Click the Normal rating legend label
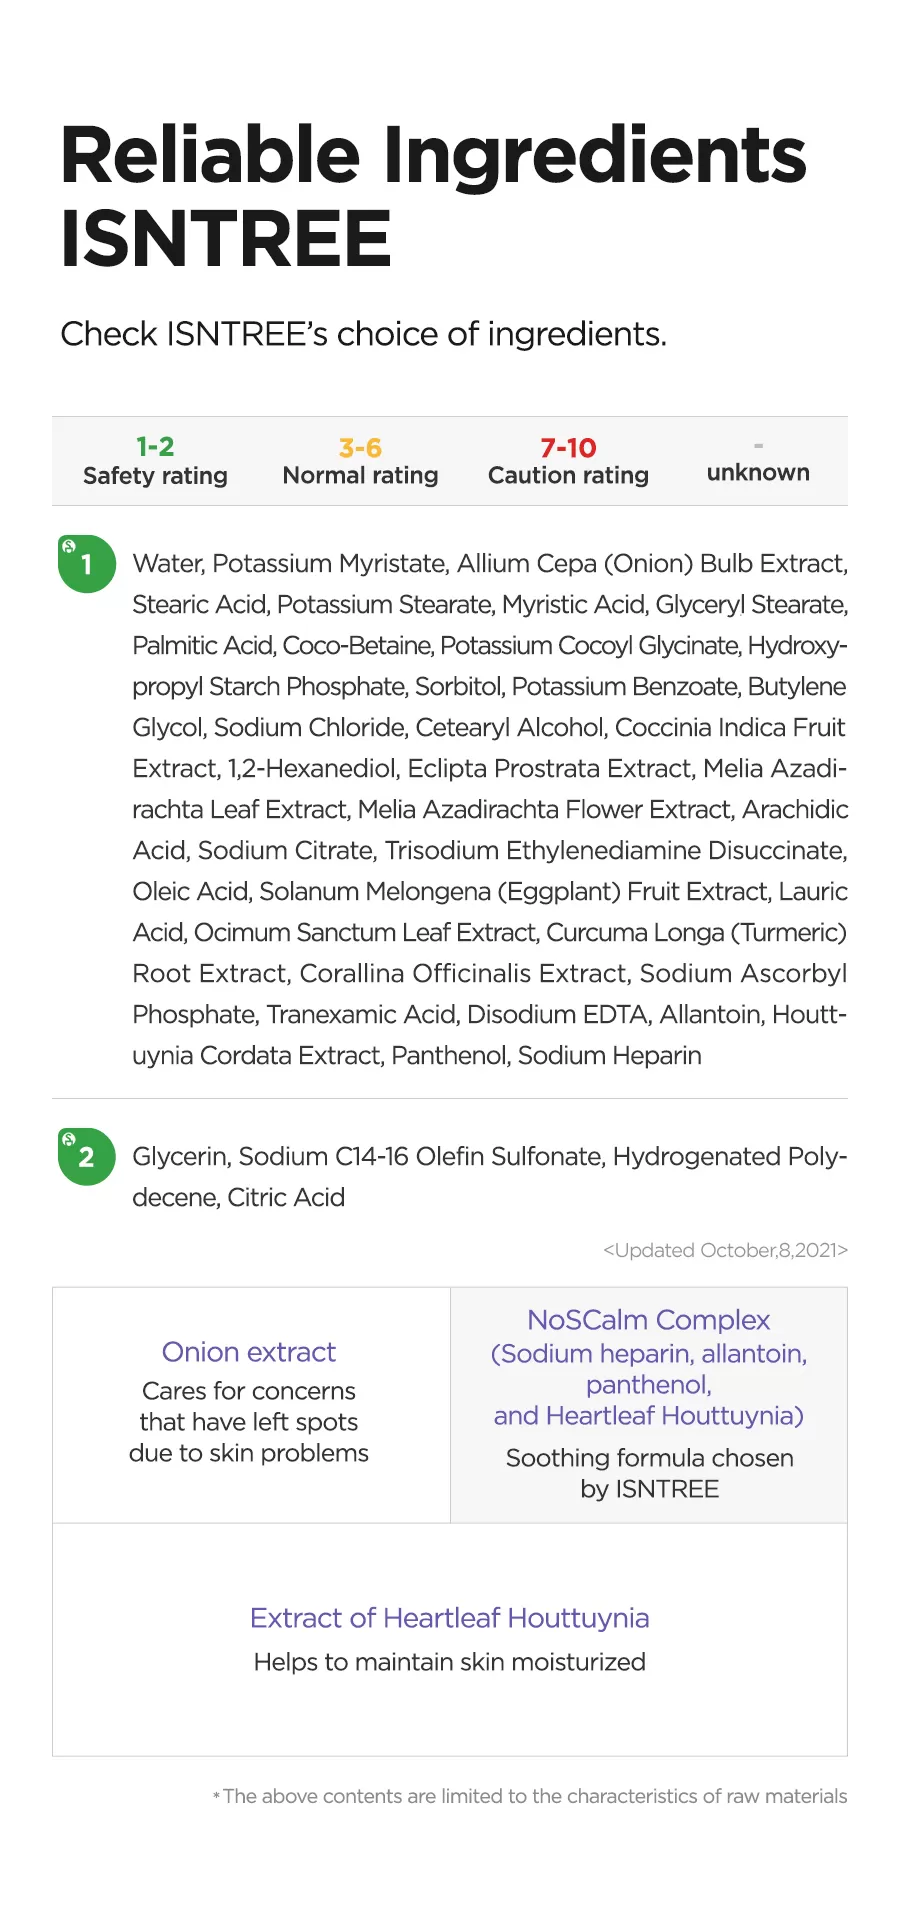Viewport: 900px width, 1924px height. (360, 475)
